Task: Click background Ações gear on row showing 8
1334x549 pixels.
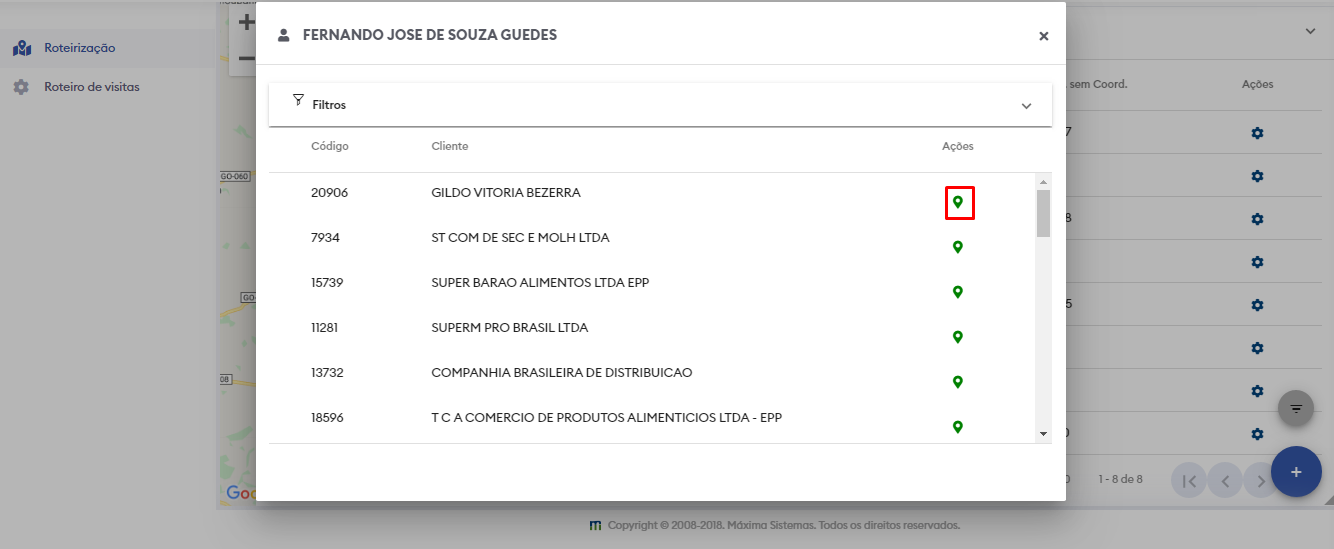Action: click(1257, 219)
